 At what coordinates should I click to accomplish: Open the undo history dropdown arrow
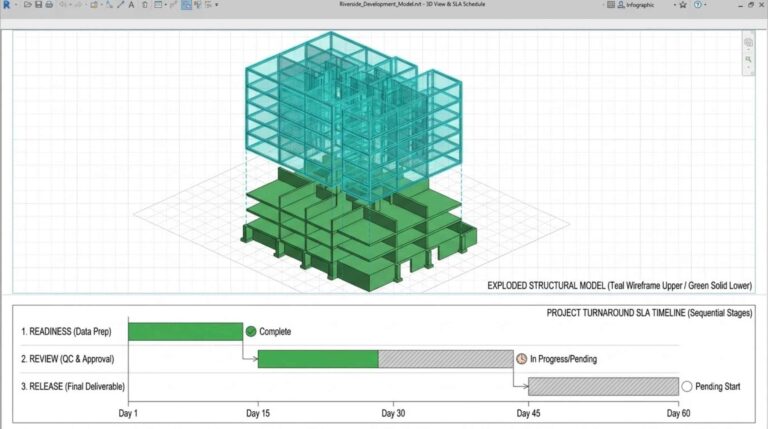71,5
